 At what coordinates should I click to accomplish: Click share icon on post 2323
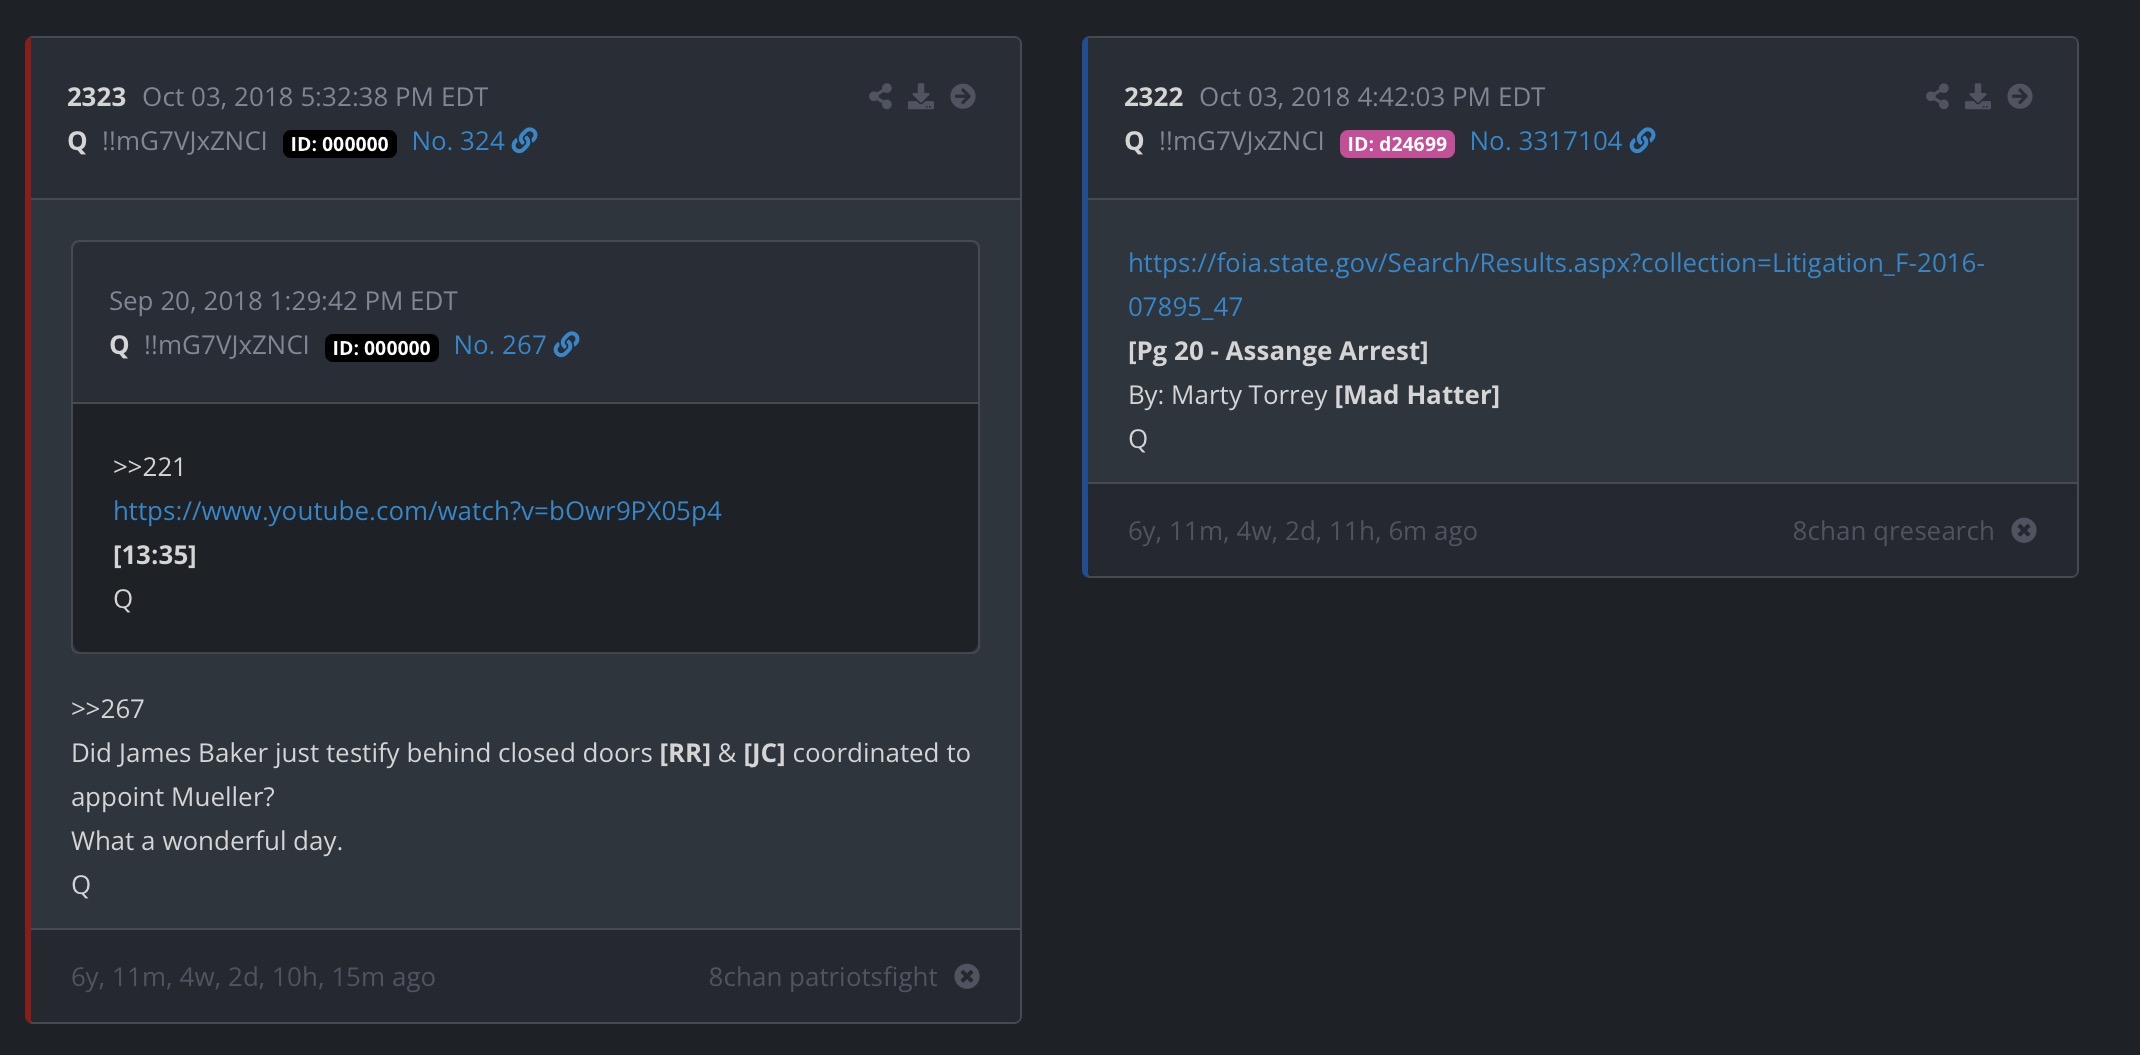[880, 97]
